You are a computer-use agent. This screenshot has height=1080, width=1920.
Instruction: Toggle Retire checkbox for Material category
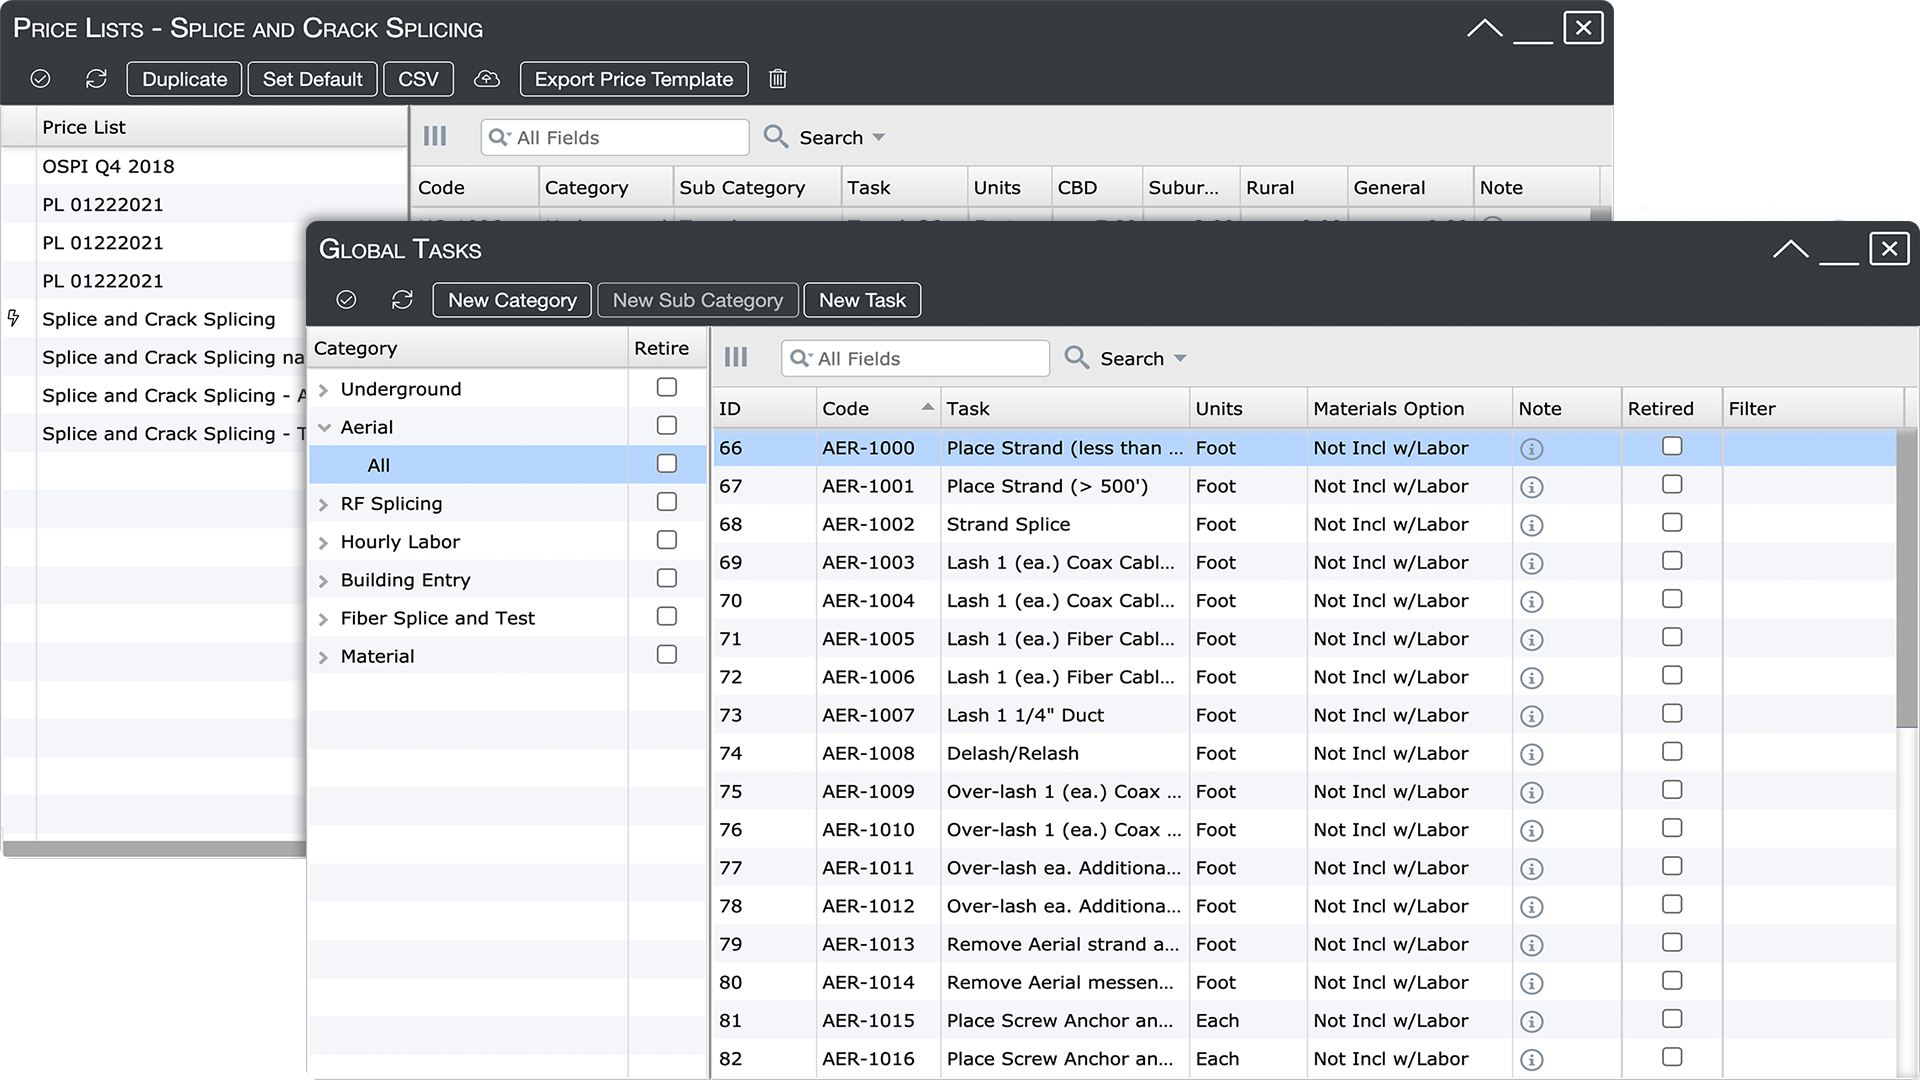(x=667, y=654)
